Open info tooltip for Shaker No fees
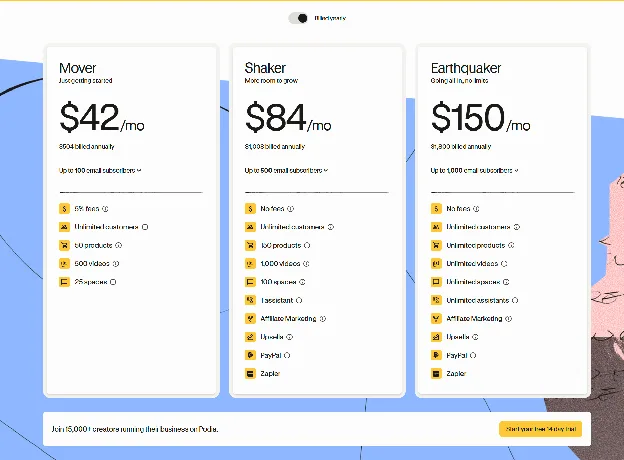 tap(291, 209)
